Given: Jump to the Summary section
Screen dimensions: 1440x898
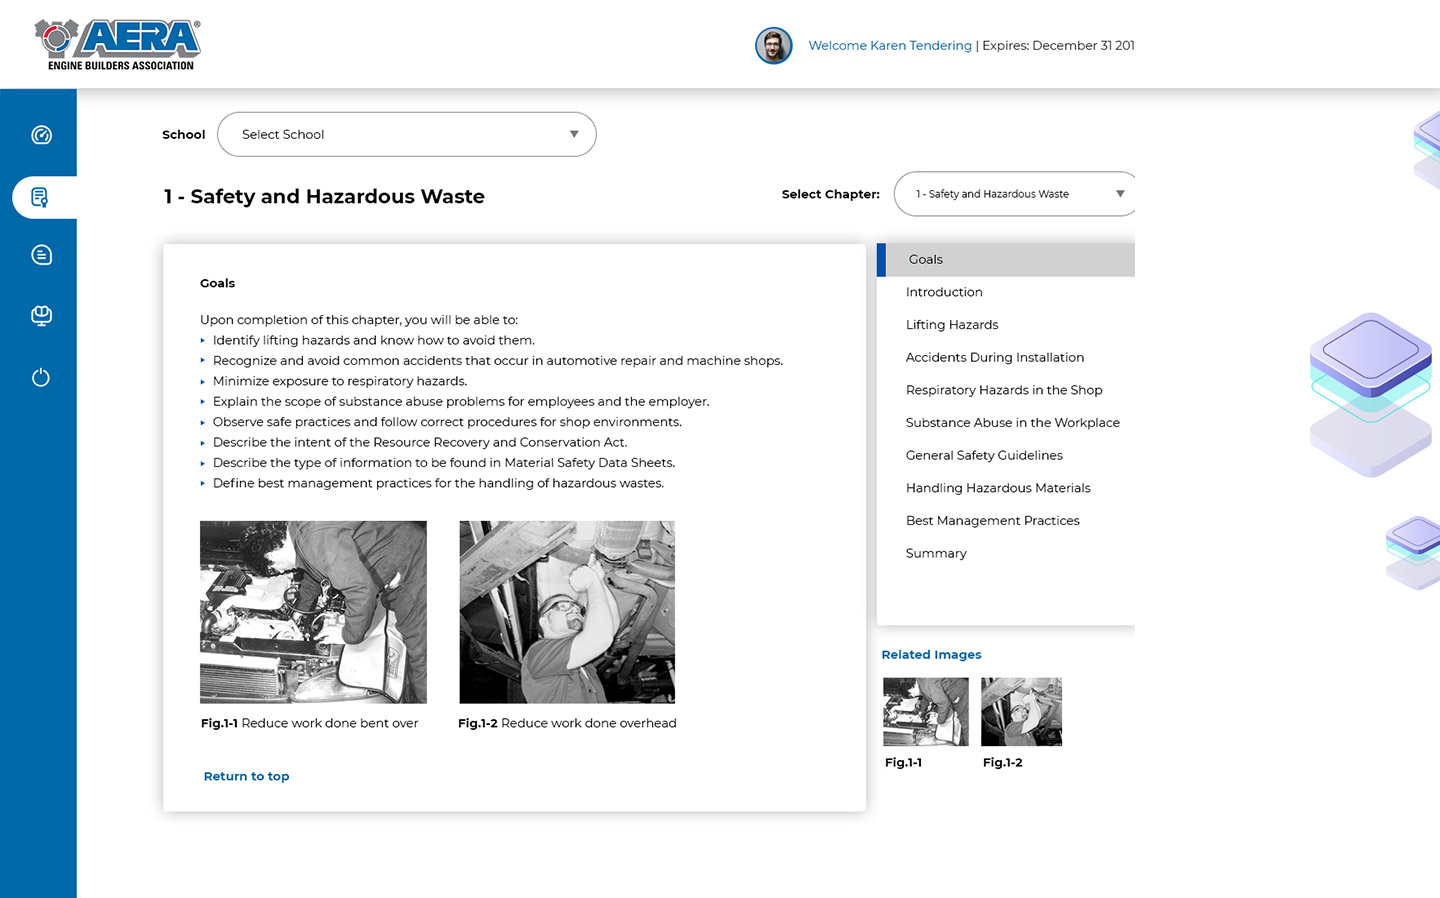Looking at the screenshot, I should tap(936, 553).
